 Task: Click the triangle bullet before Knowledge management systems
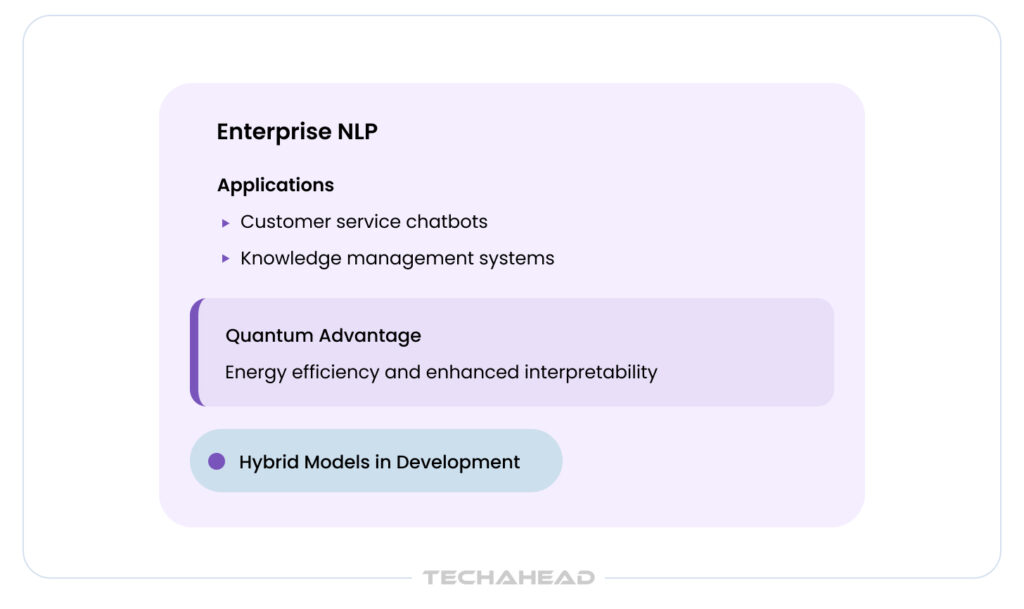click(x=226, y=258)
